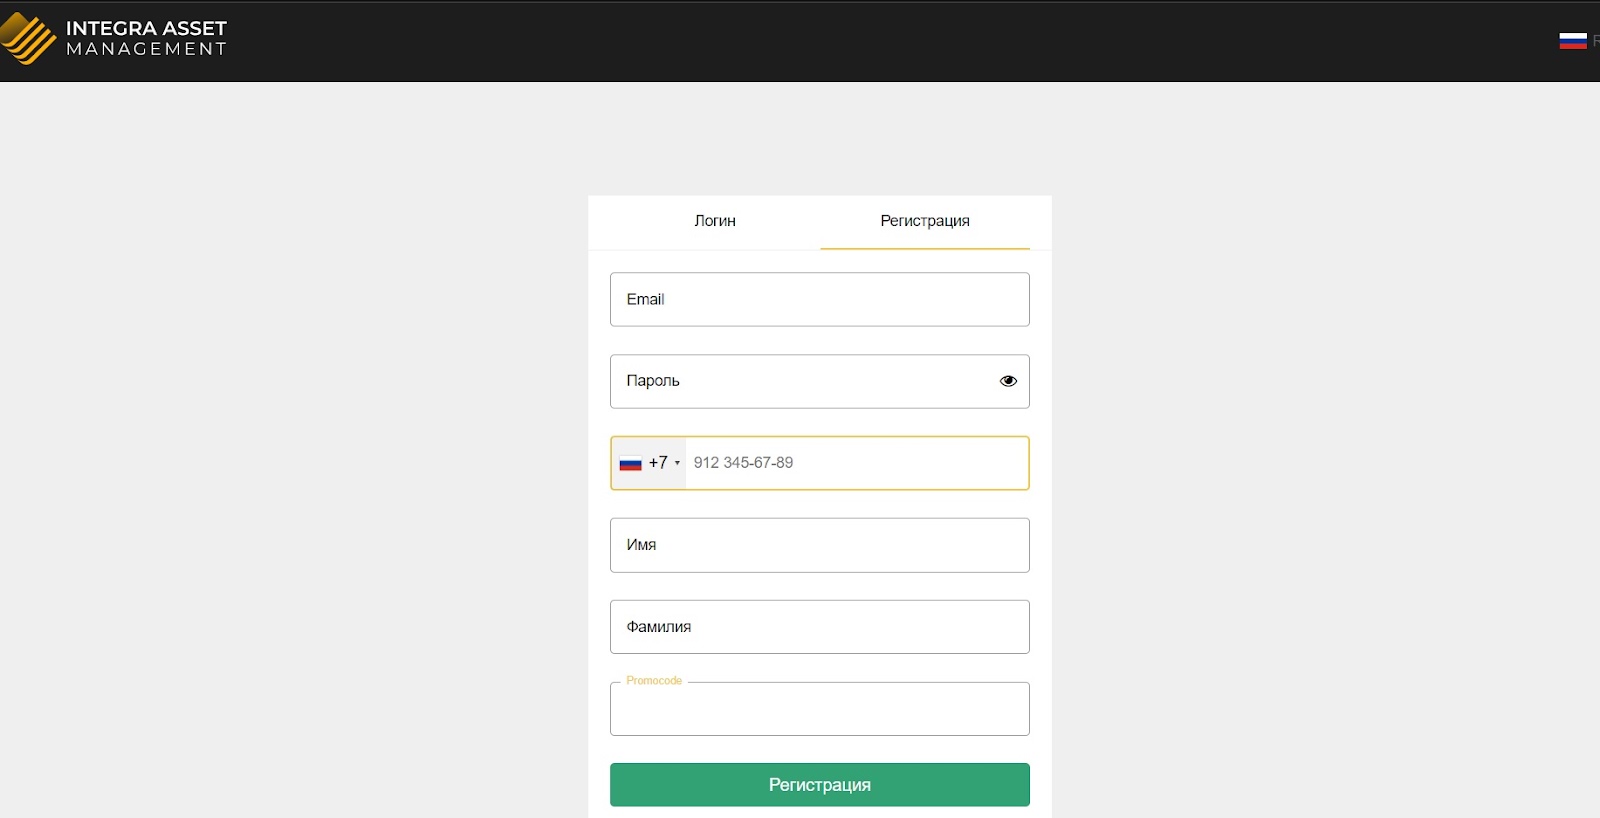This screenshot has height=818, width=1600.
Task: Click the Фамилия last name field
Action: pyautogui.click(x=820, y=627)
